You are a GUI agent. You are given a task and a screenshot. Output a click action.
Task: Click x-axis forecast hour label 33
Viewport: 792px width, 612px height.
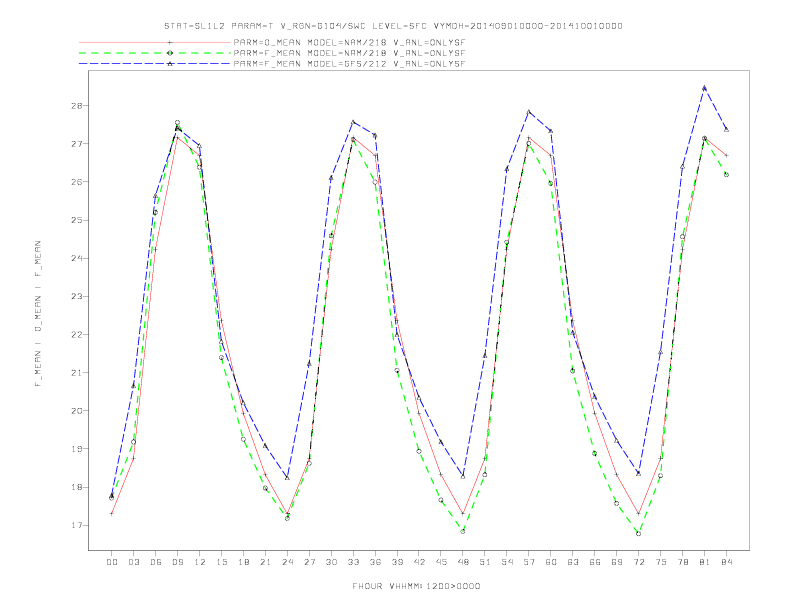pos(354,562)
